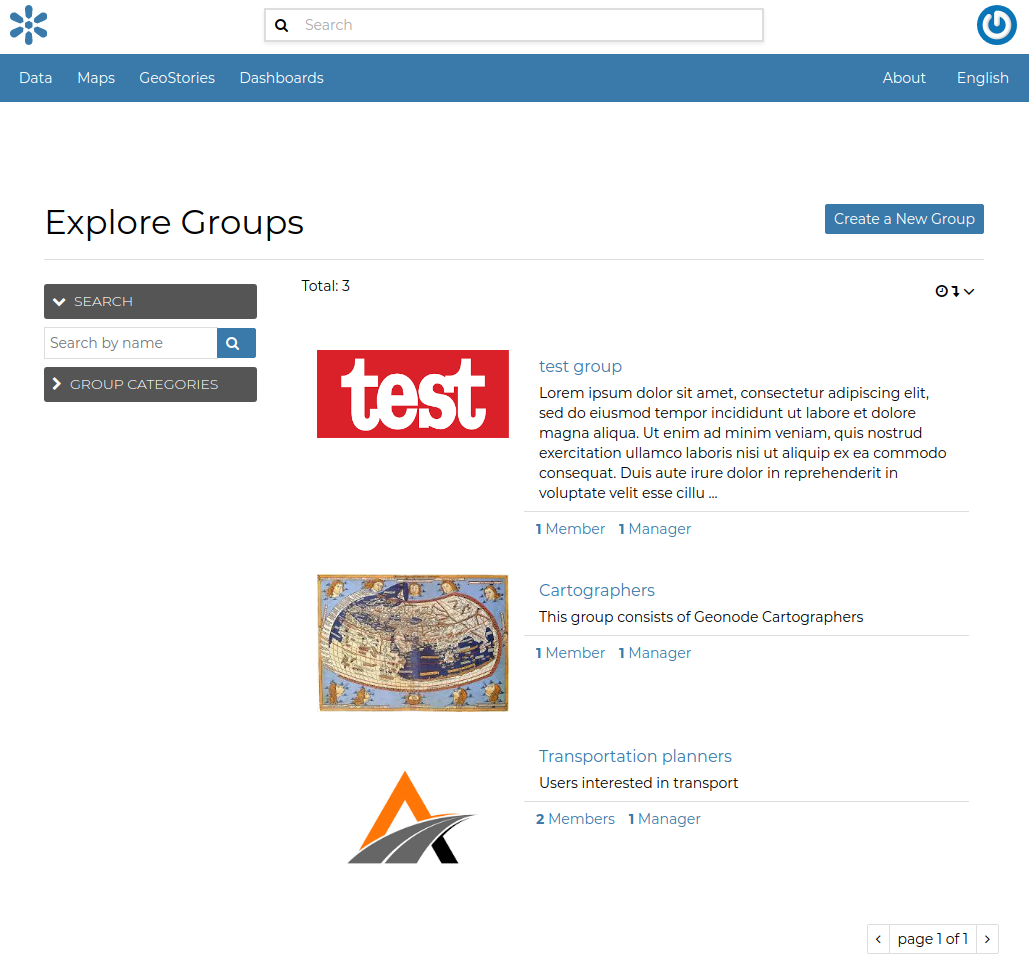Click the GeoNode logo in the top left
The image size is (1029, 976).
(28, 25)
